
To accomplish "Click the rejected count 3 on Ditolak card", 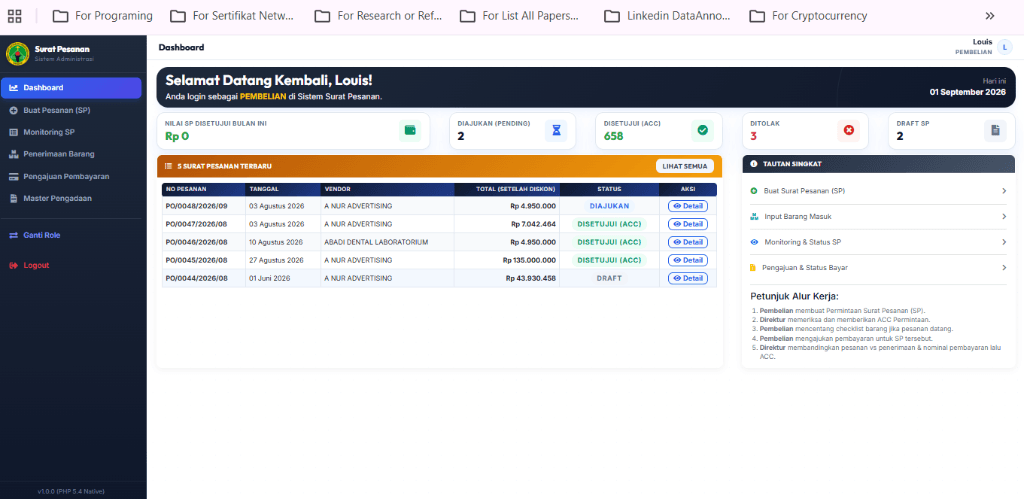I will (x=753, y=137).
